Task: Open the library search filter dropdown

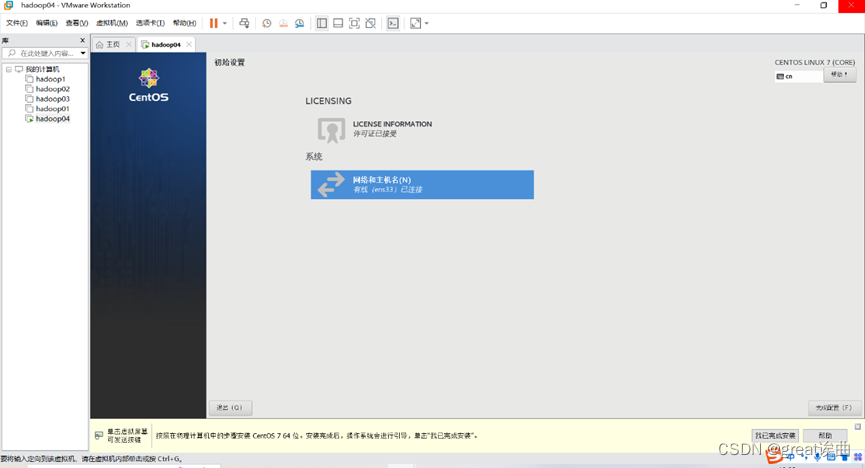Action: (x=83, y=54)
